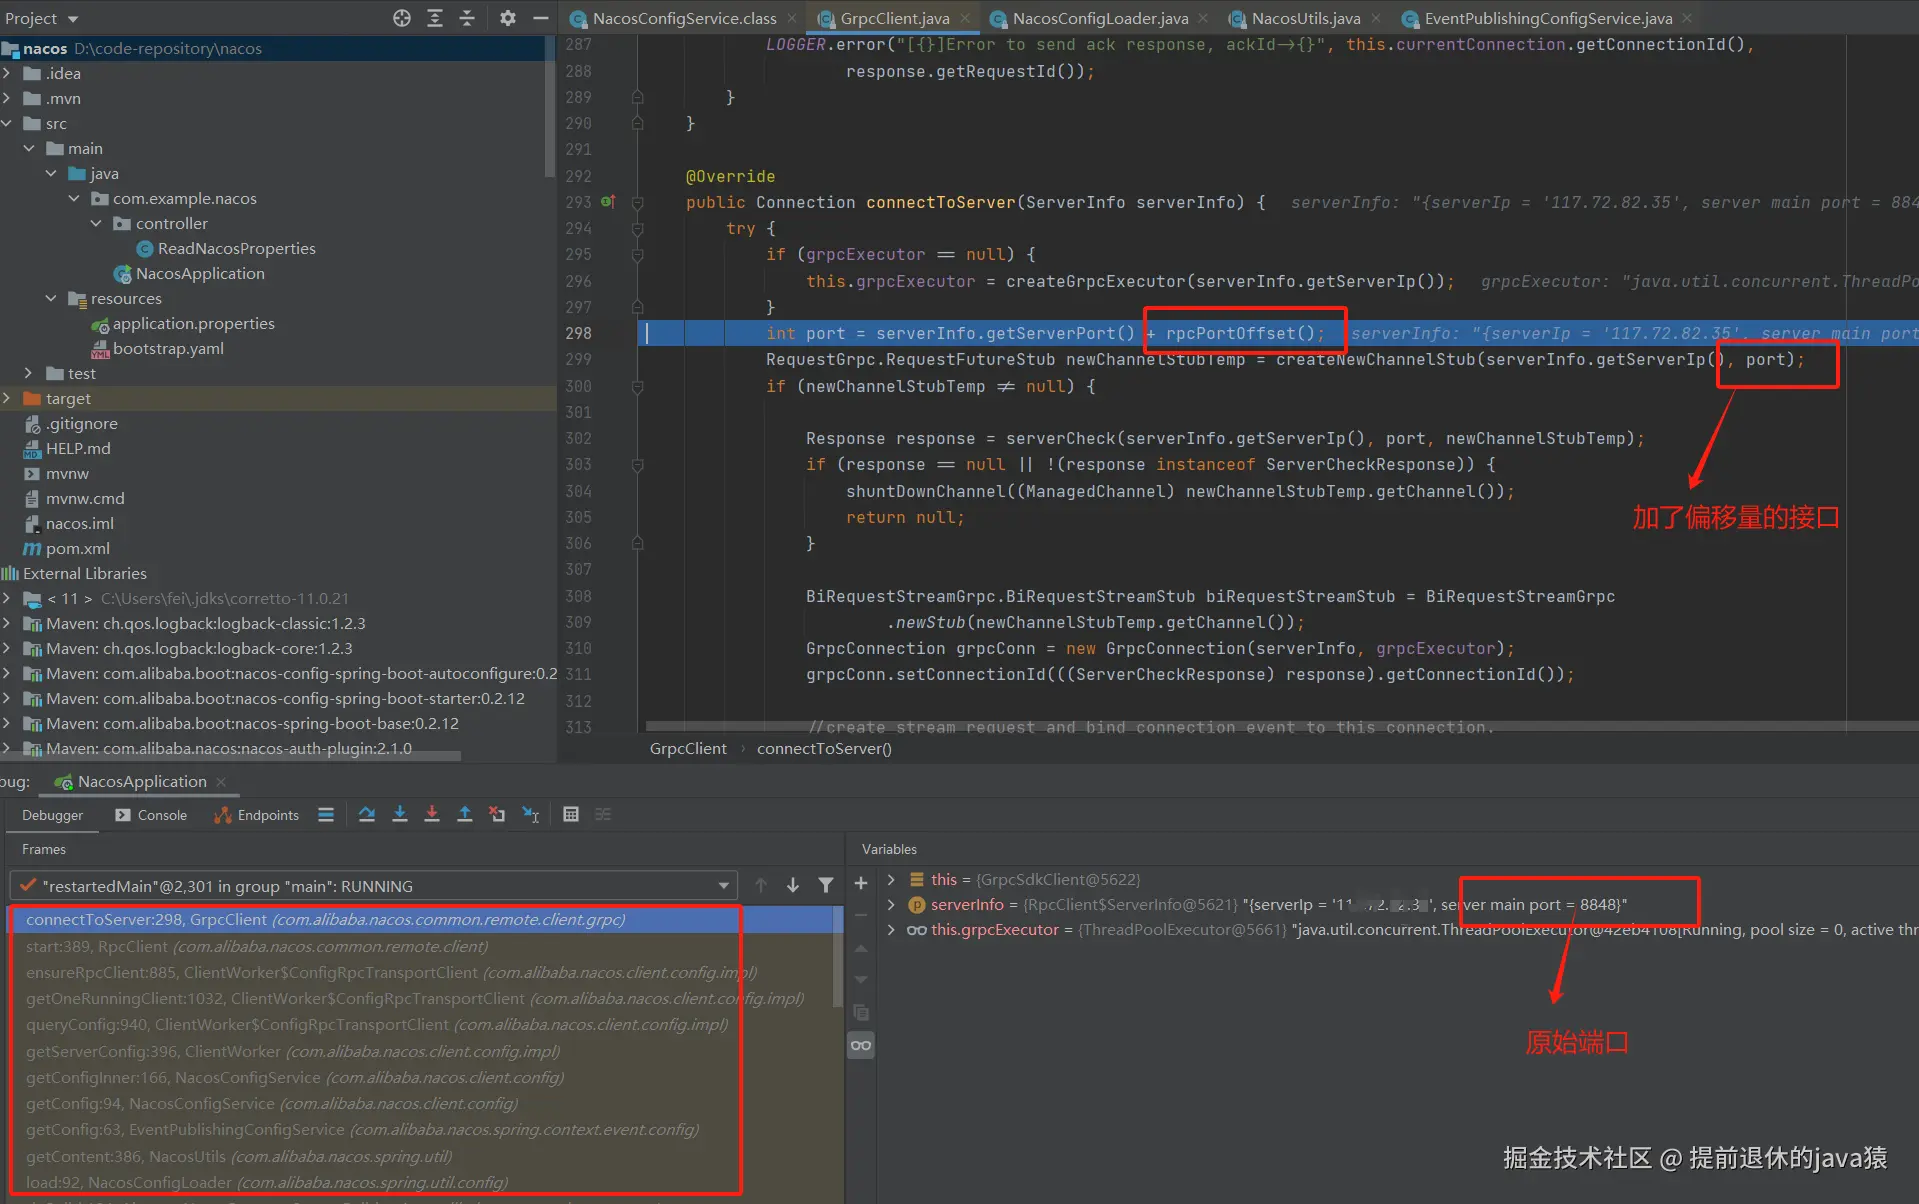Close the GrpcClient.java editor tab
This screenshot has height=1204, width=1919.
click(965, 18)
